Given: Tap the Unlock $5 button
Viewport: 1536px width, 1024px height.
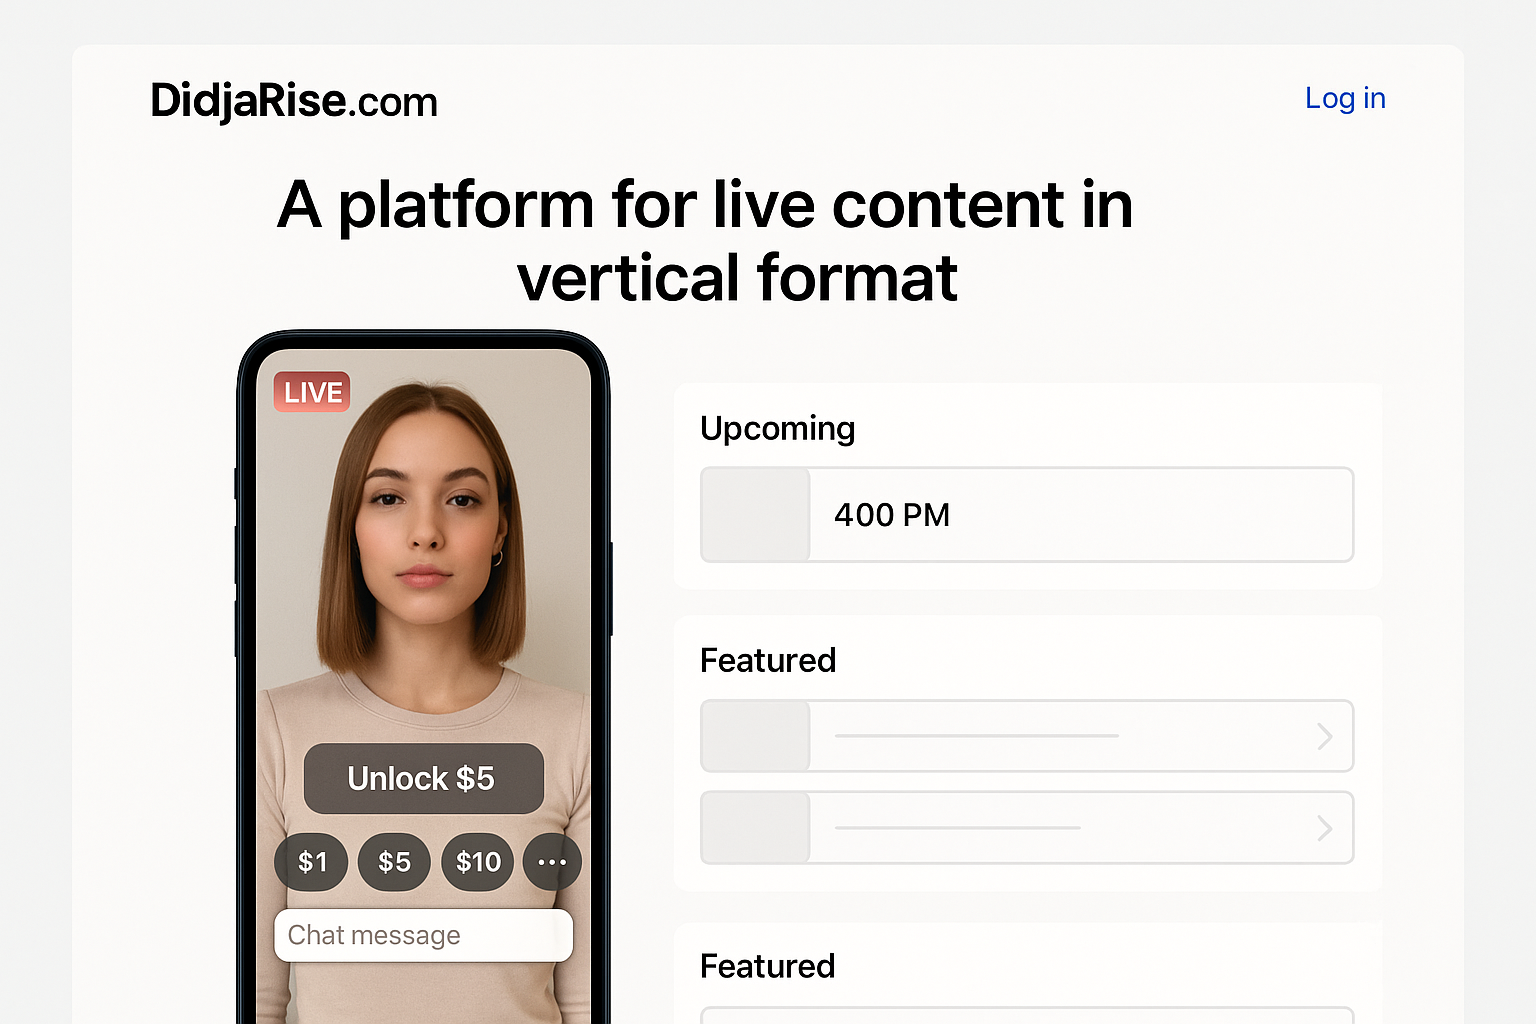Looking at the screenshot, I should [423, 778].
